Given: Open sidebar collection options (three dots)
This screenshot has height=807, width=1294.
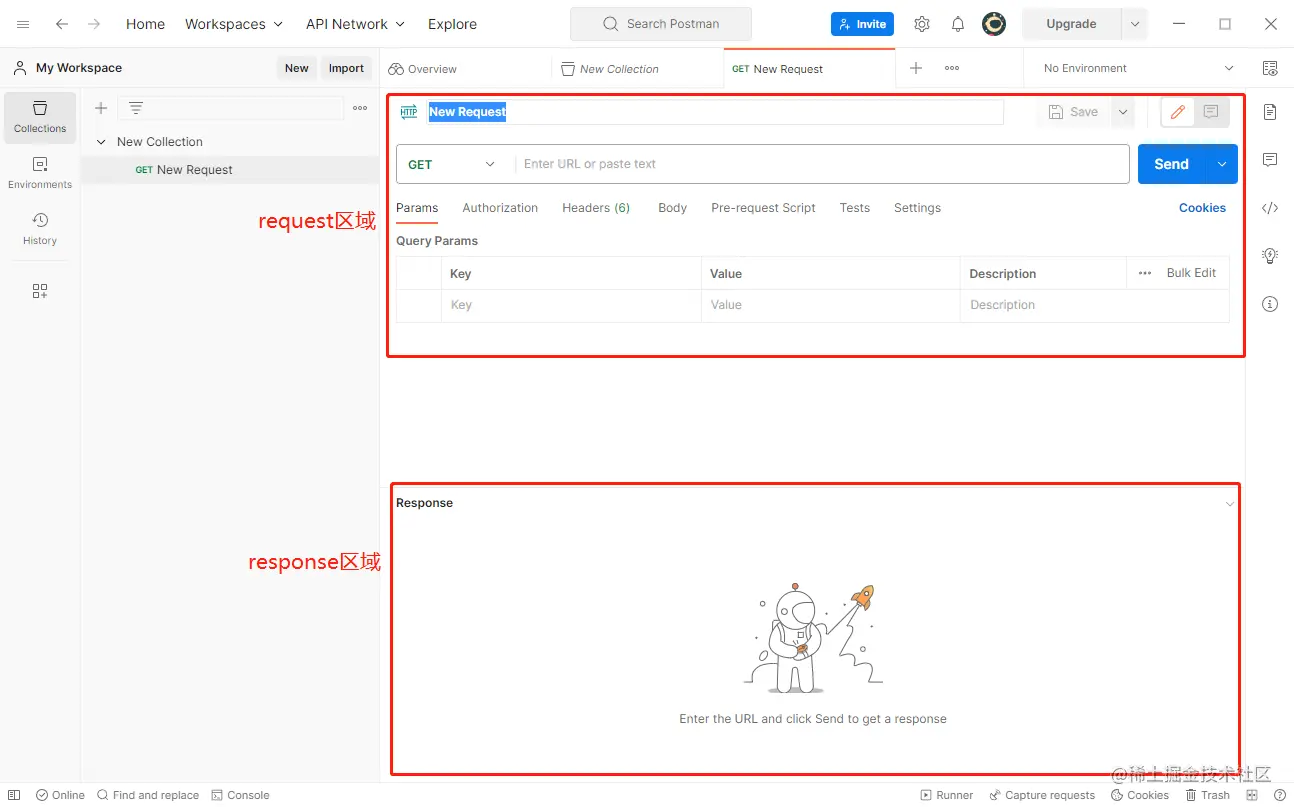Looking at the screenshot, I should click(360, 108).
